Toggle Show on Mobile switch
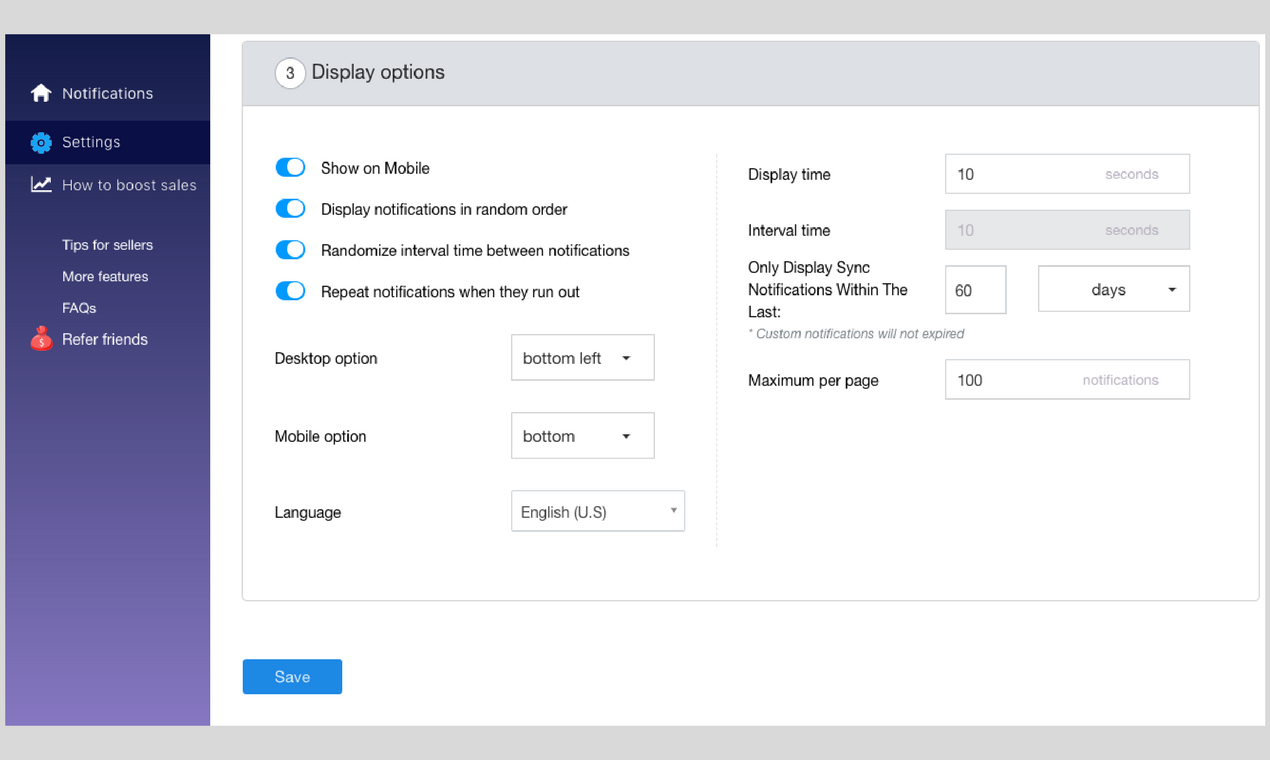The width and height of the screenshot is (1270, 760). 290,168
